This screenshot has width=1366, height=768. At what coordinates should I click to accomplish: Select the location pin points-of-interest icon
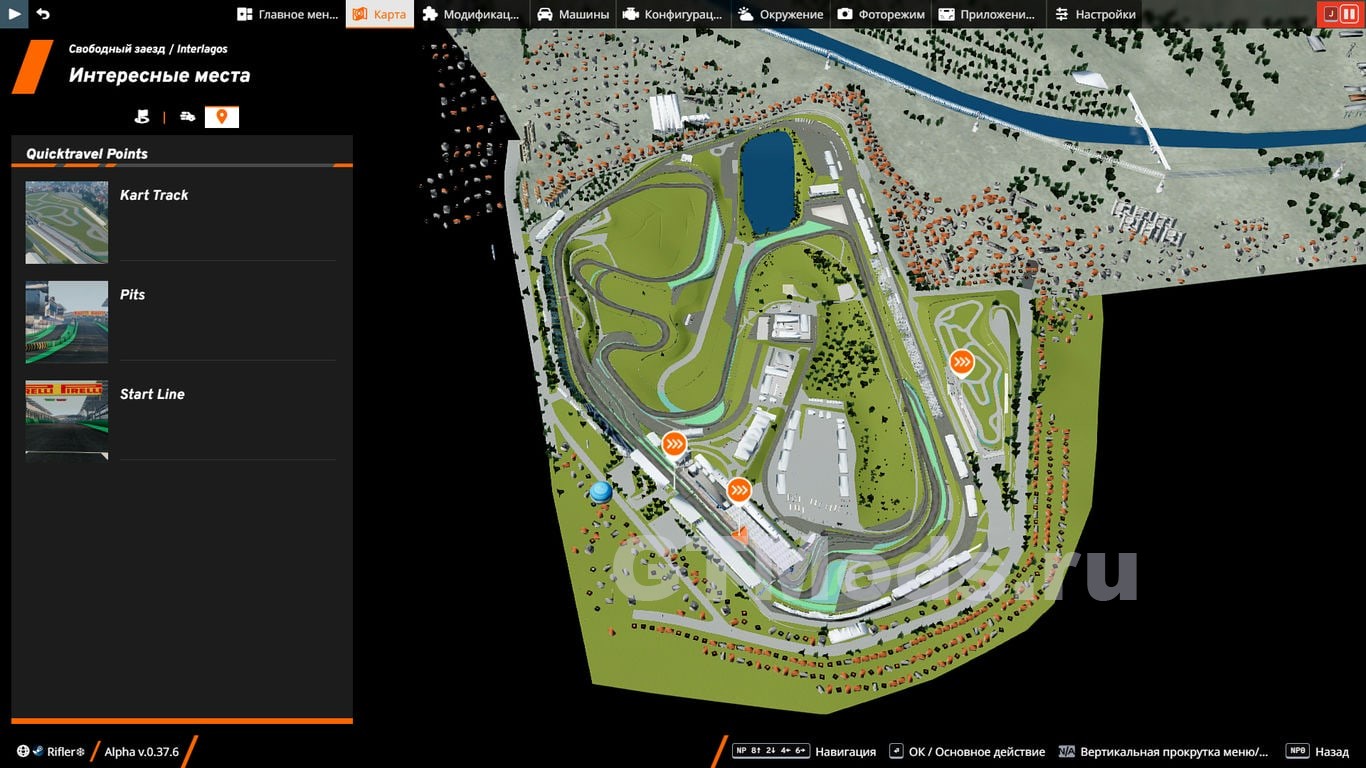tap(222, 117)
